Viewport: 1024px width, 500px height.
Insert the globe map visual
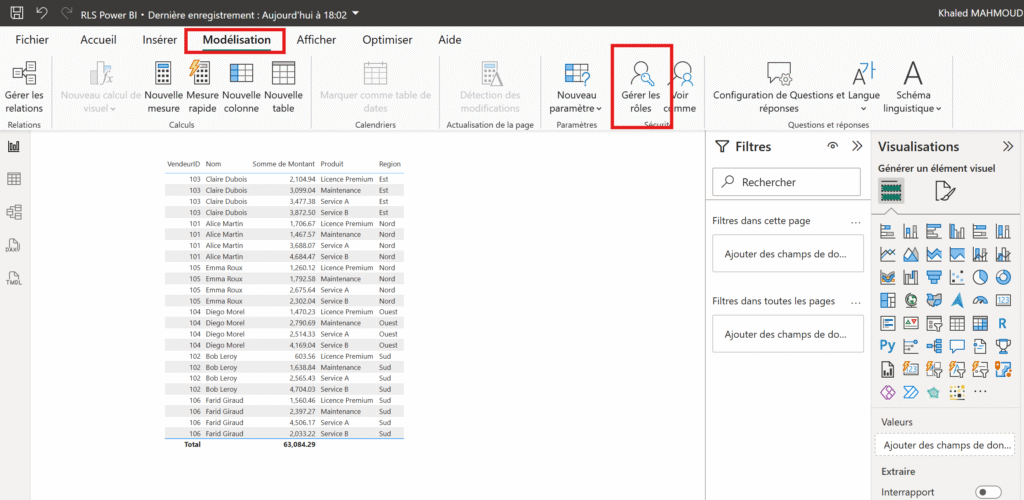click(910, 300)
